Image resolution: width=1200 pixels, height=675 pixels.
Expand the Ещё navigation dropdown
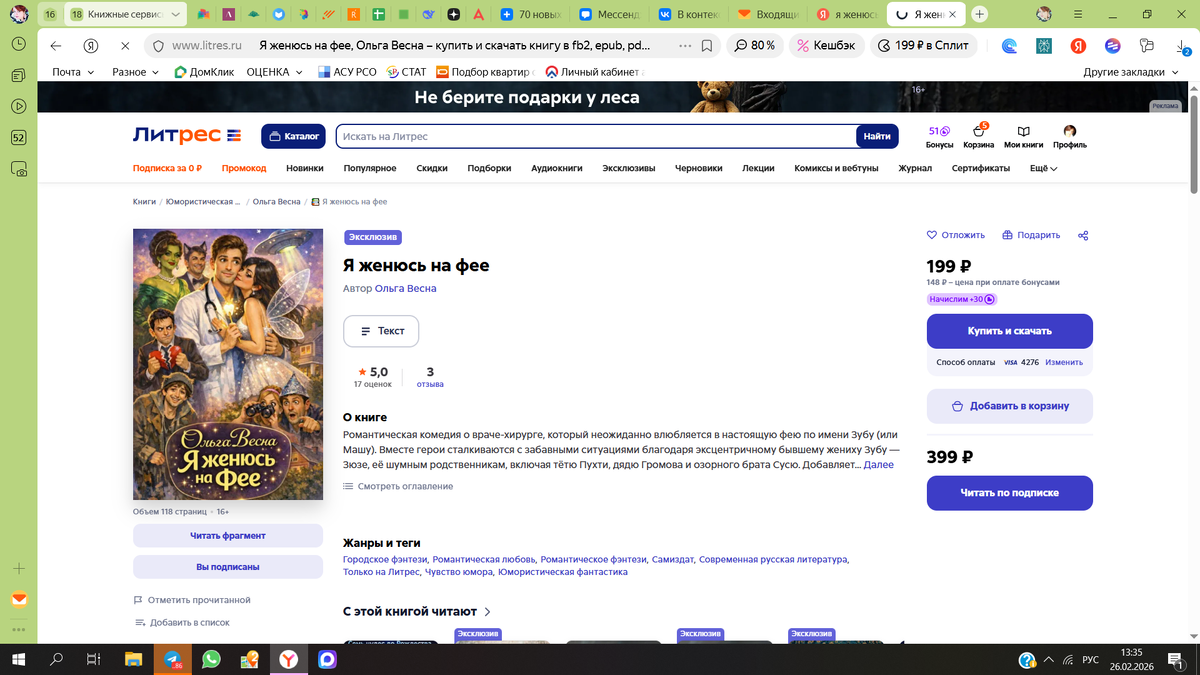click(1044, 168)
